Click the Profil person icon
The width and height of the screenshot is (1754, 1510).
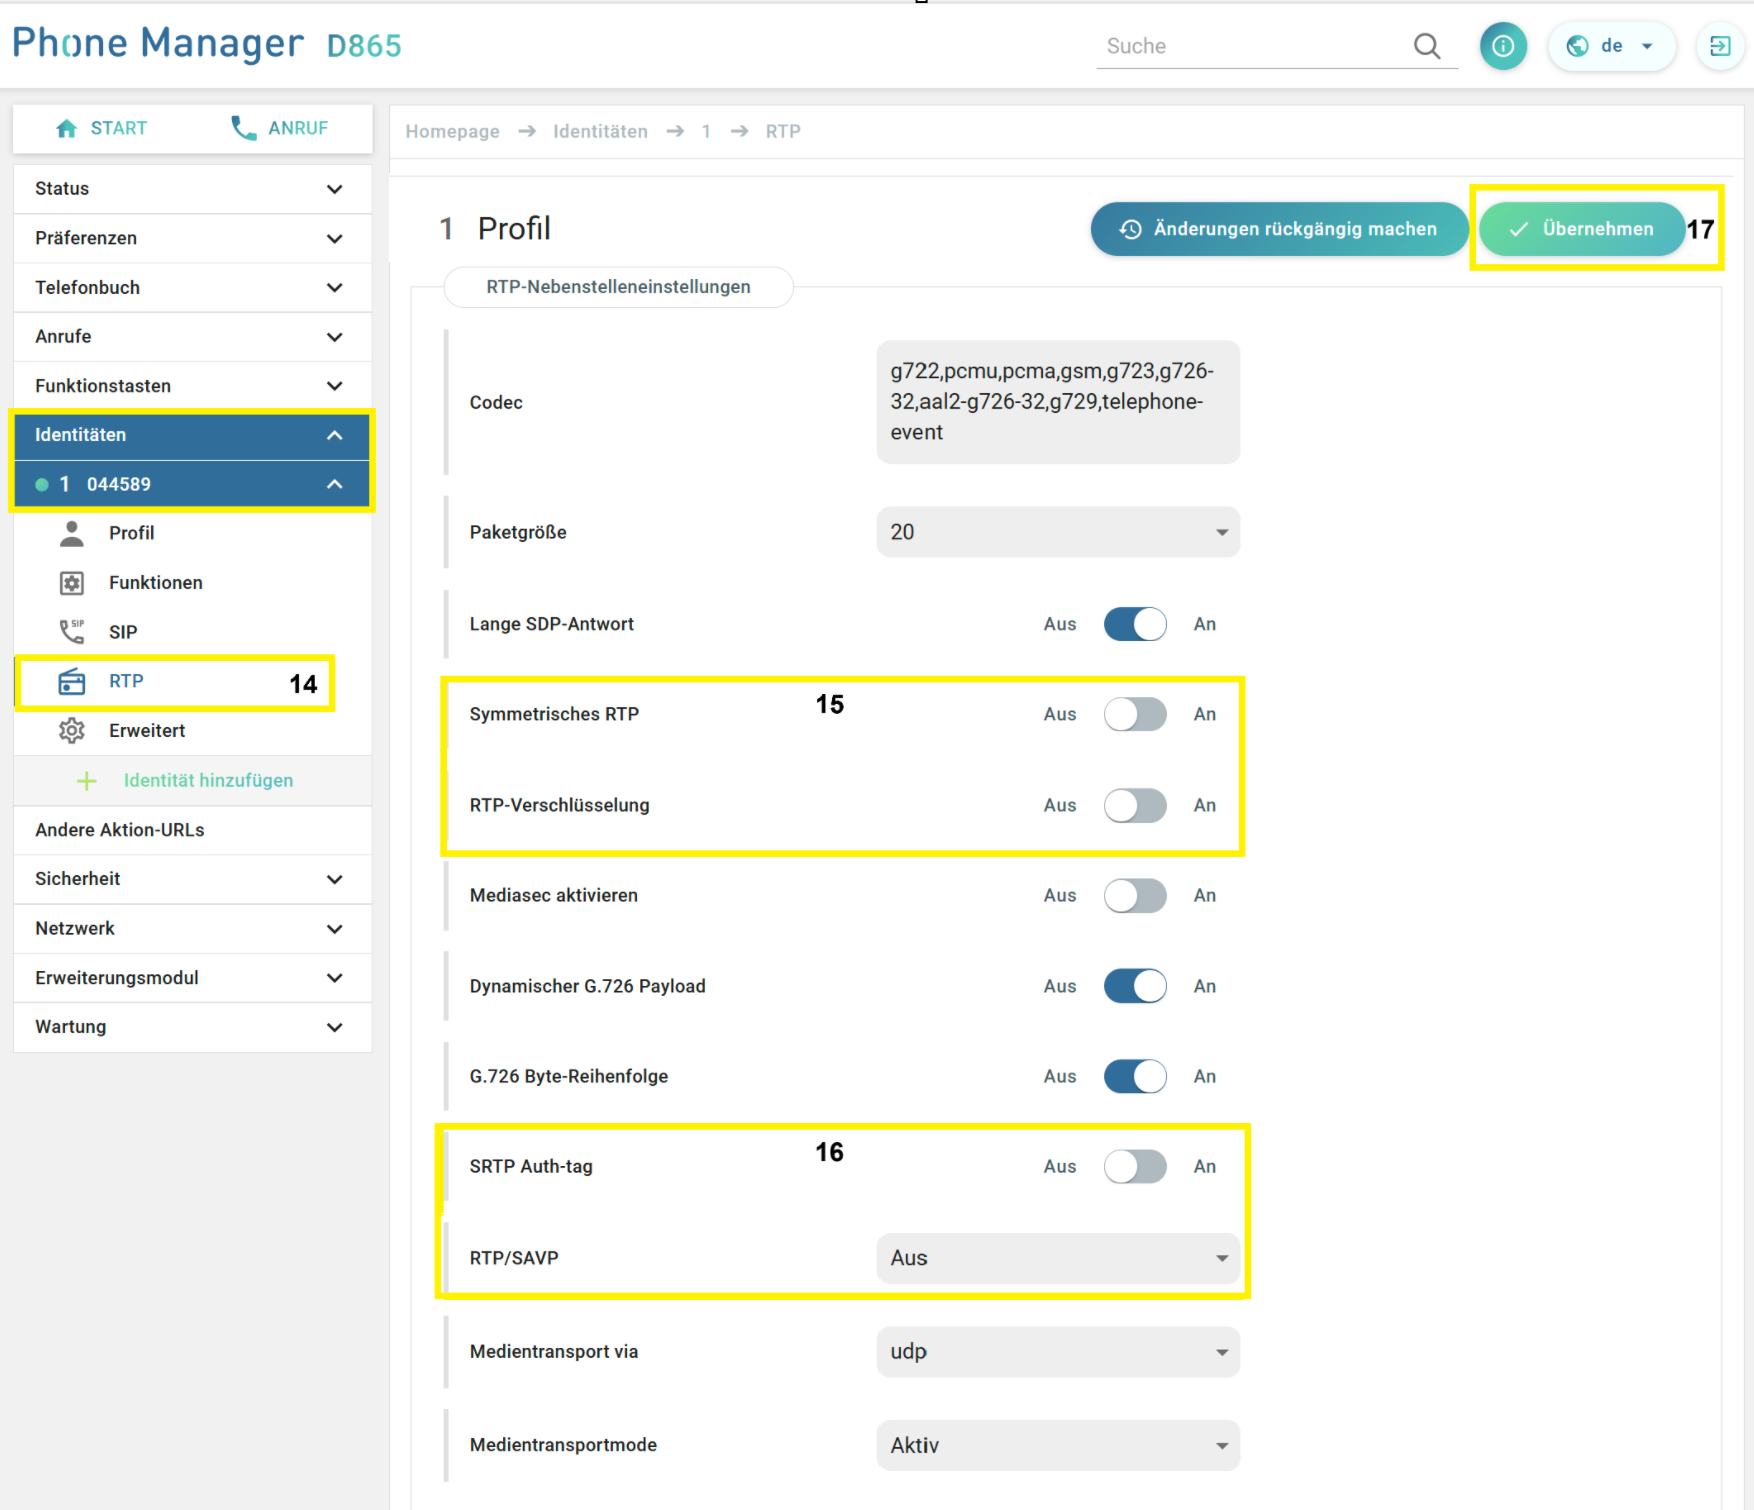72,533
